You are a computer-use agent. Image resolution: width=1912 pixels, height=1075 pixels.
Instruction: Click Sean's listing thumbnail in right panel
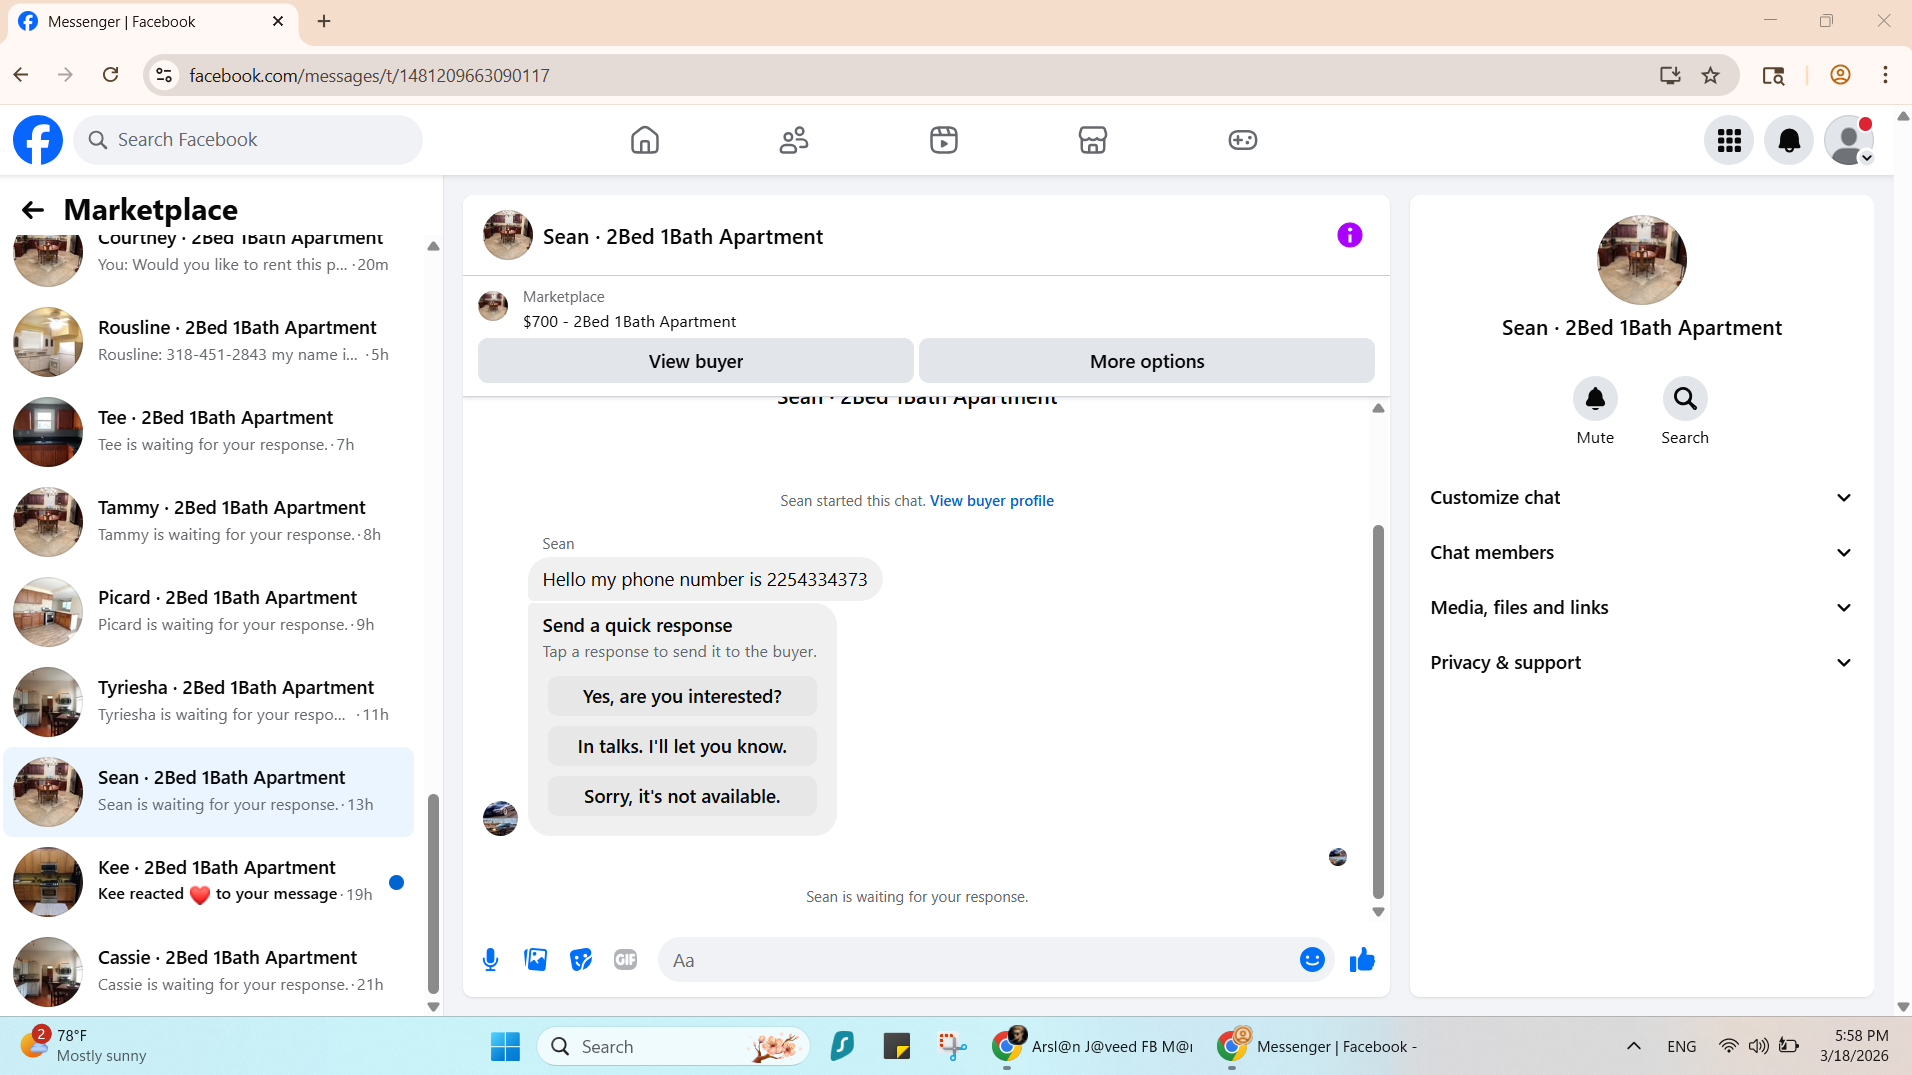pos(1641,260)
